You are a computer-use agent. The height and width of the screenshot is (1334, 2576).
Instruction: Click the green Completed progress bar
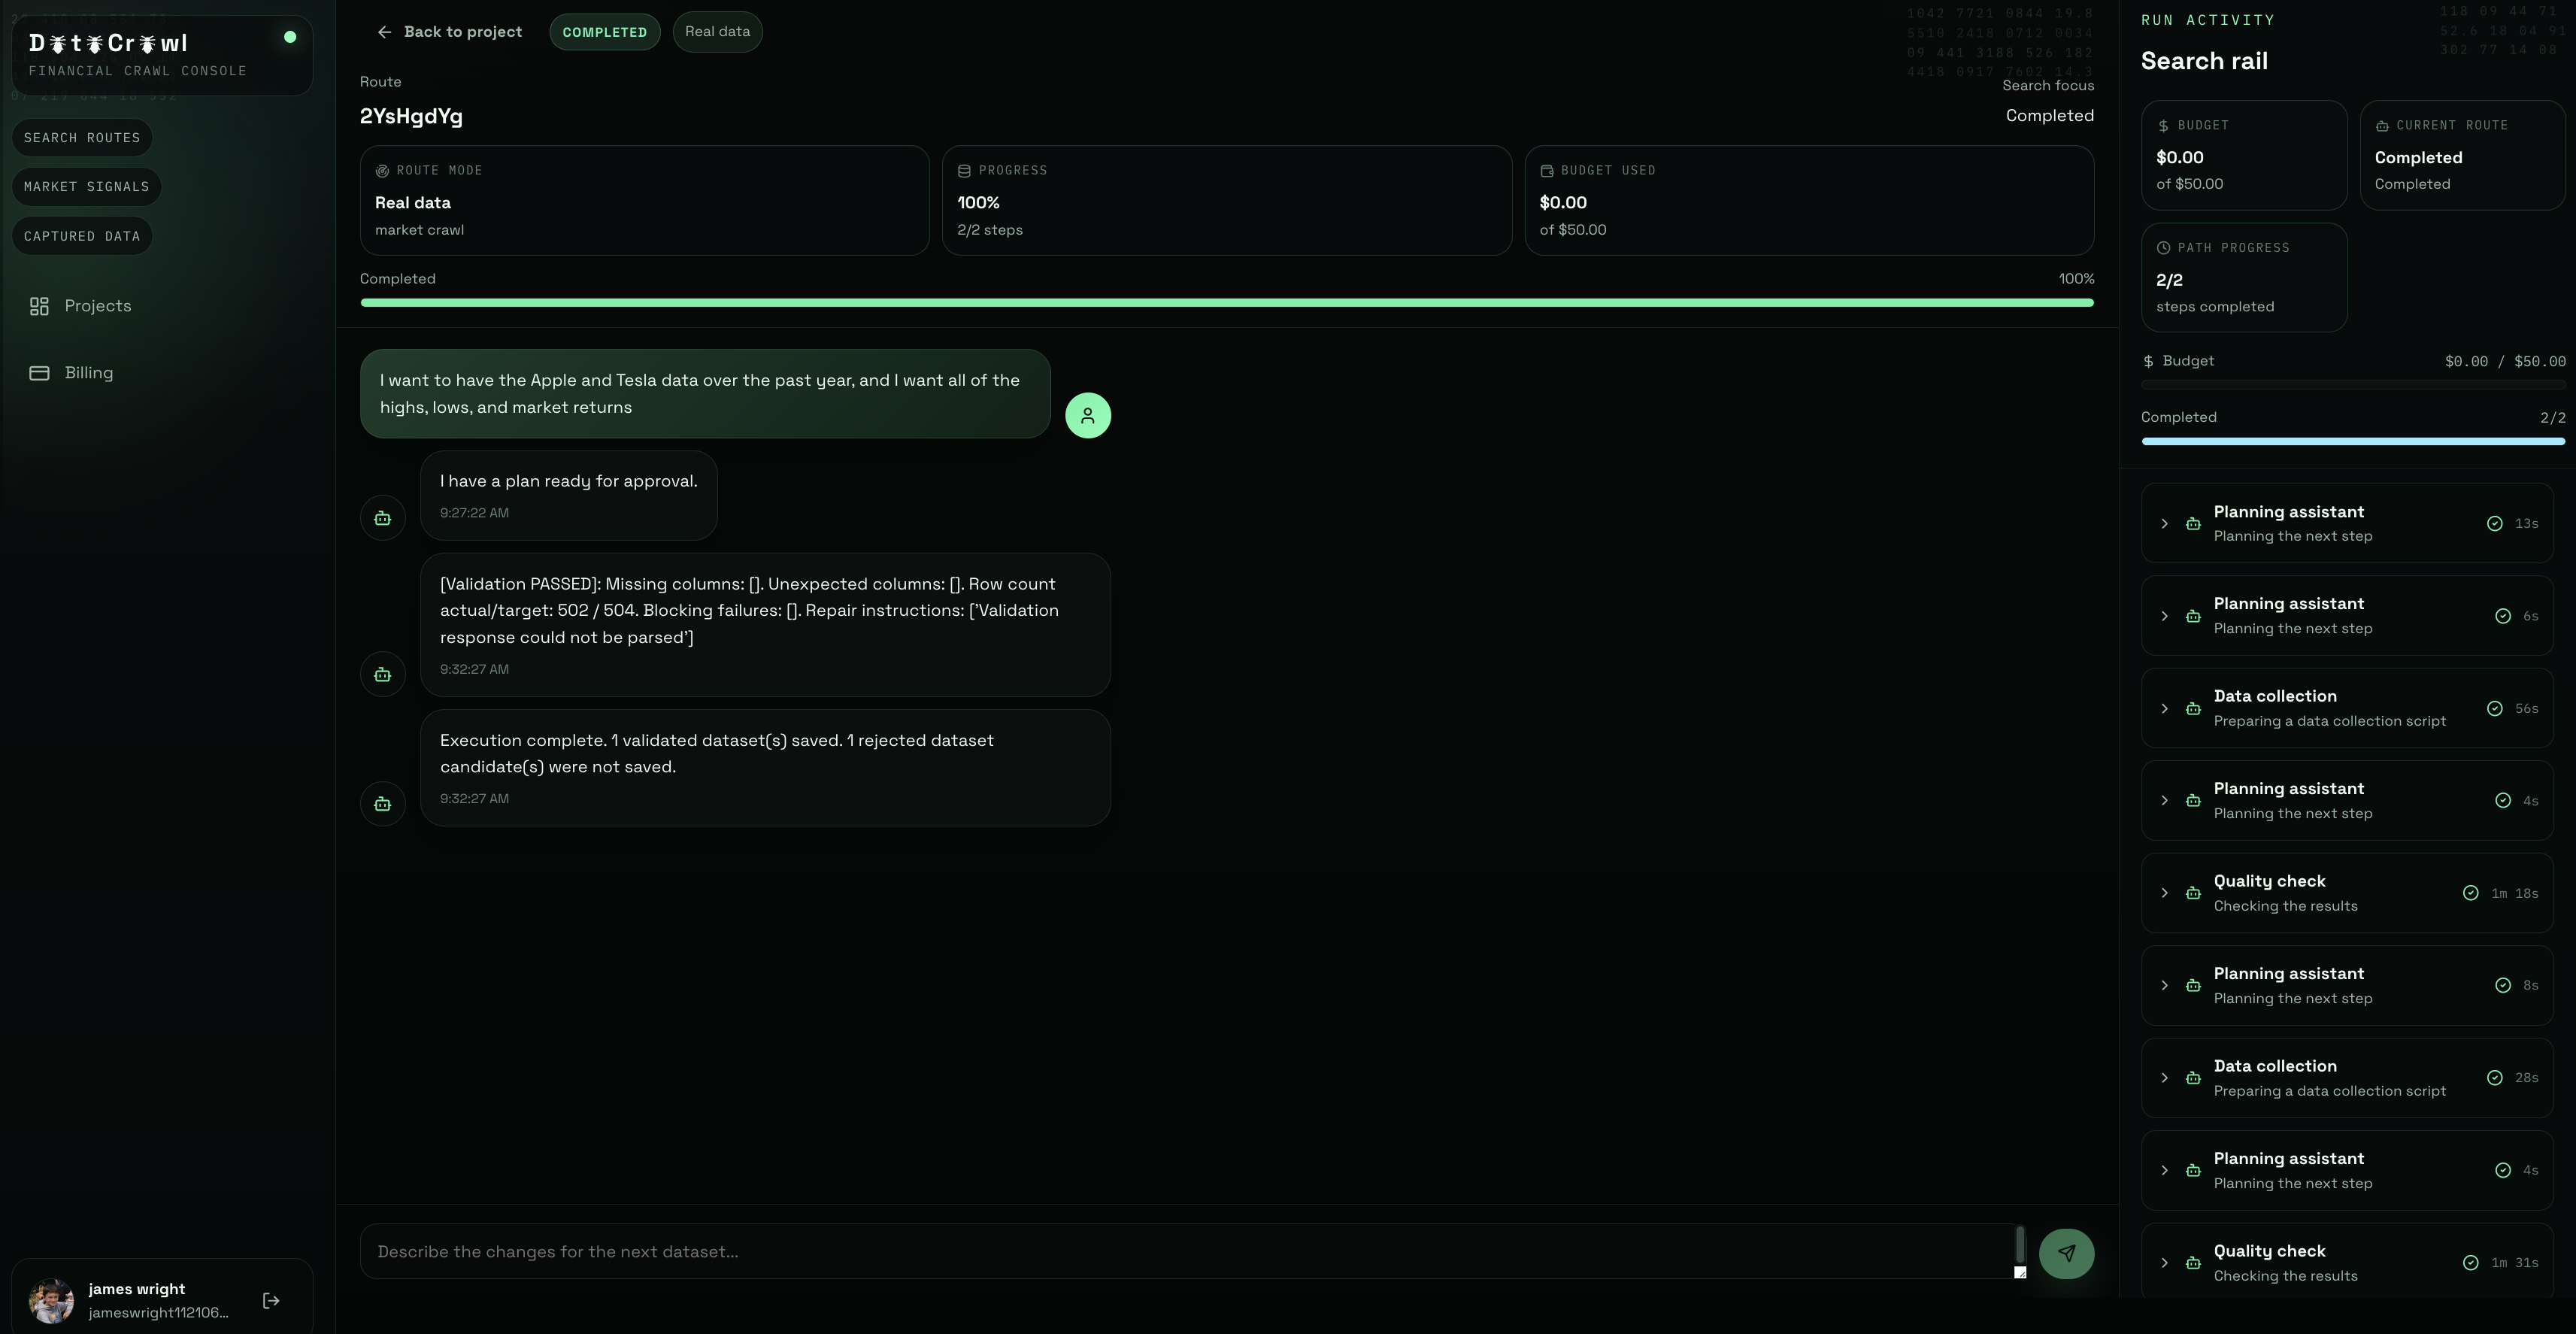pos(1226,302)
